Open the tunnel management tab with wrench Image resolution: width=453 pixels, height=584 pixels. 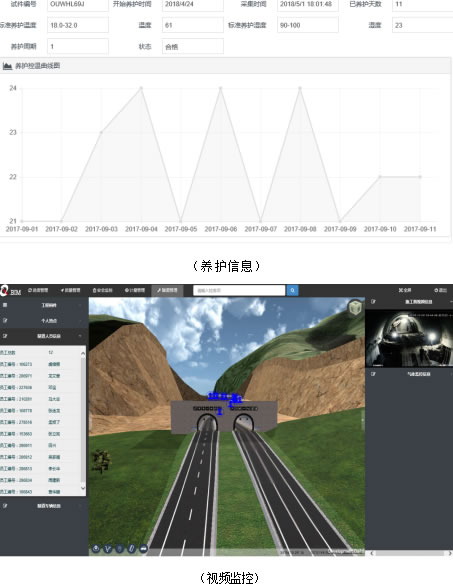167,290
